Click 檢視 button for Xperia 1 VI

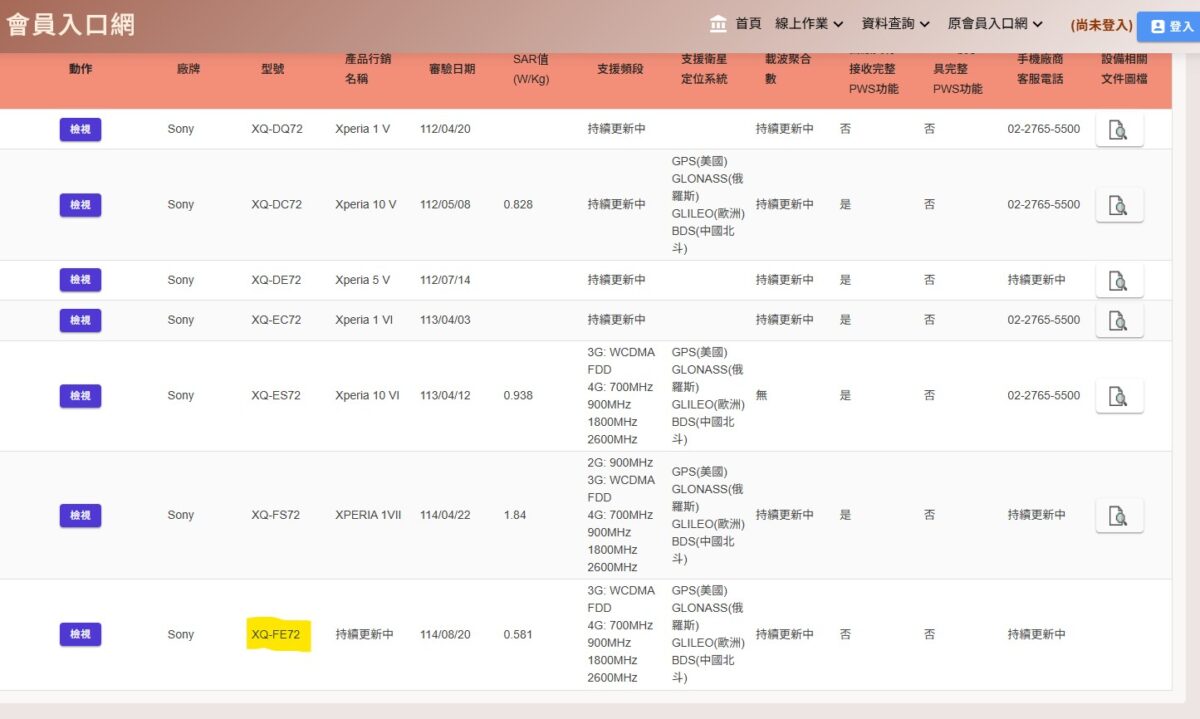coord(80,320)
